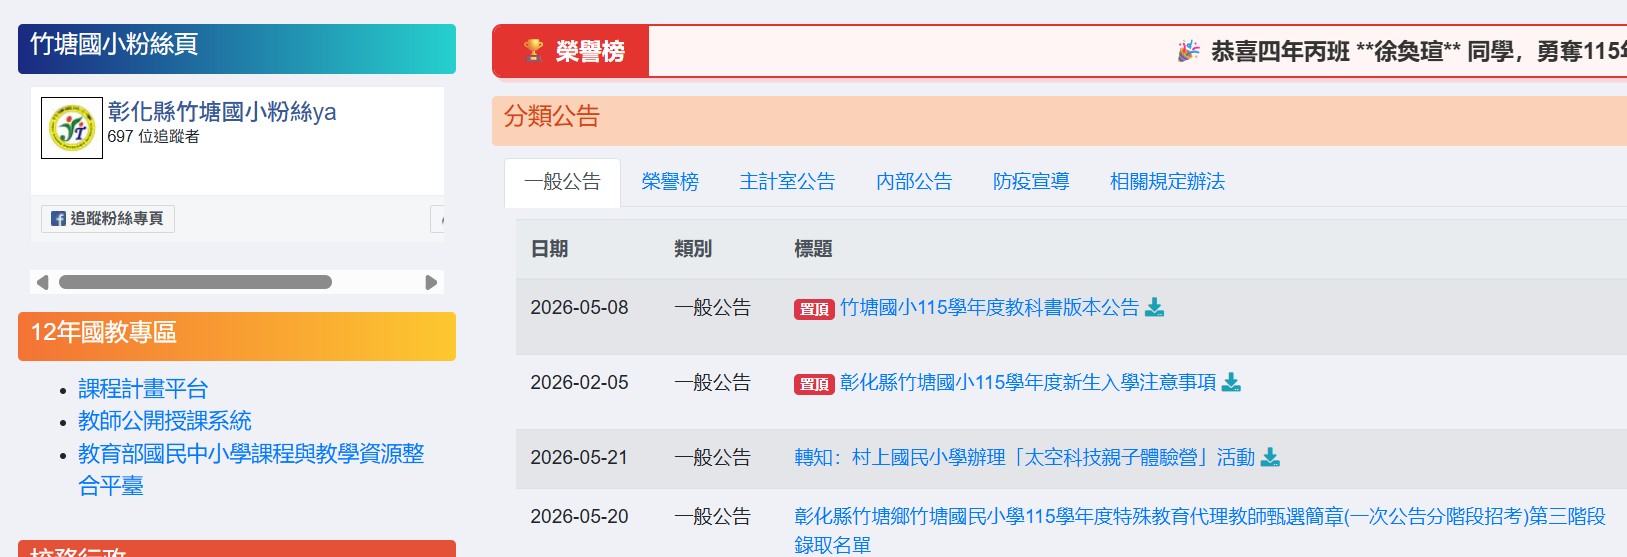Open the 教師公開授課系統 link
The height and width of the screenshot is (557, 1627).
pyautogui.click(x=165, y=421)
